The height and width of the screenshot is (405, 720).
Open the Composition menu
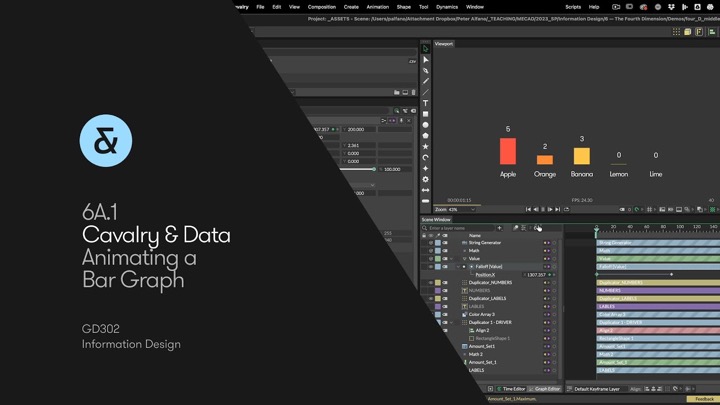(x=322, y=7)
